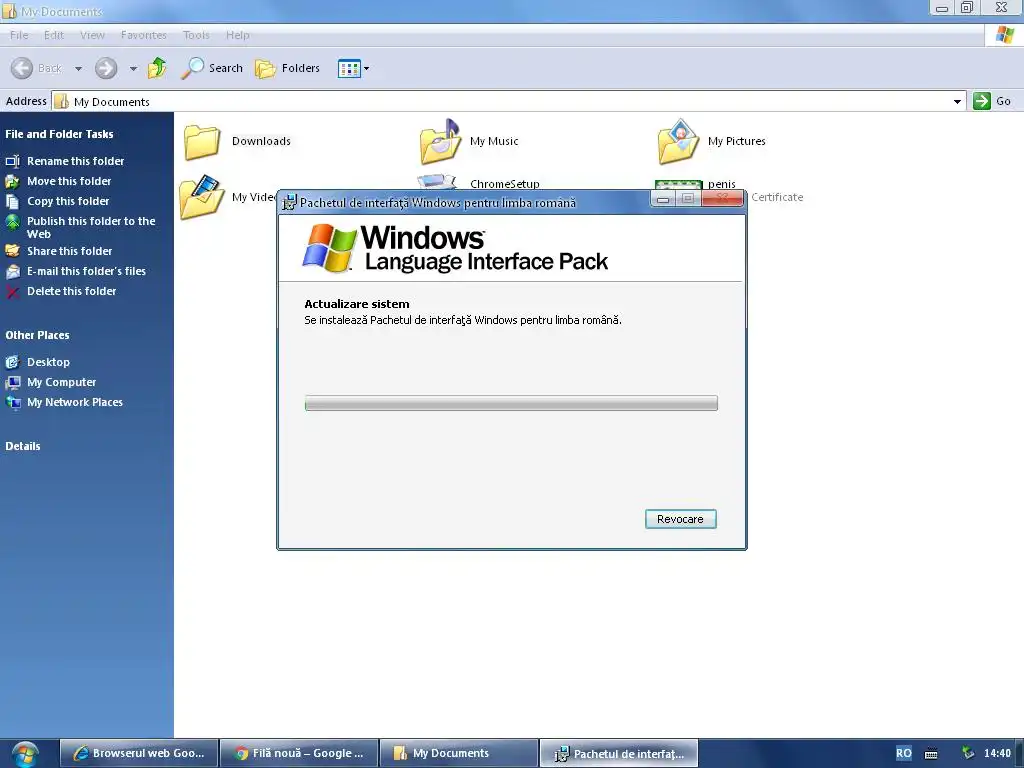Click the red X Delete folder icon

point(12,291)
